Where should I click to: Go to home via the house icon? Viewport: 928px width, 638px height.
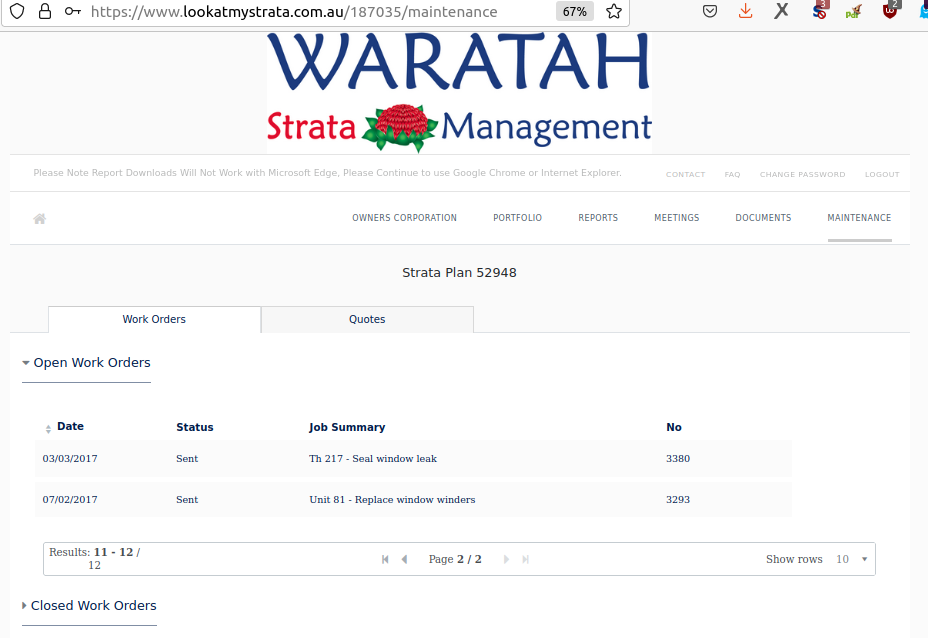coord(40,218)
